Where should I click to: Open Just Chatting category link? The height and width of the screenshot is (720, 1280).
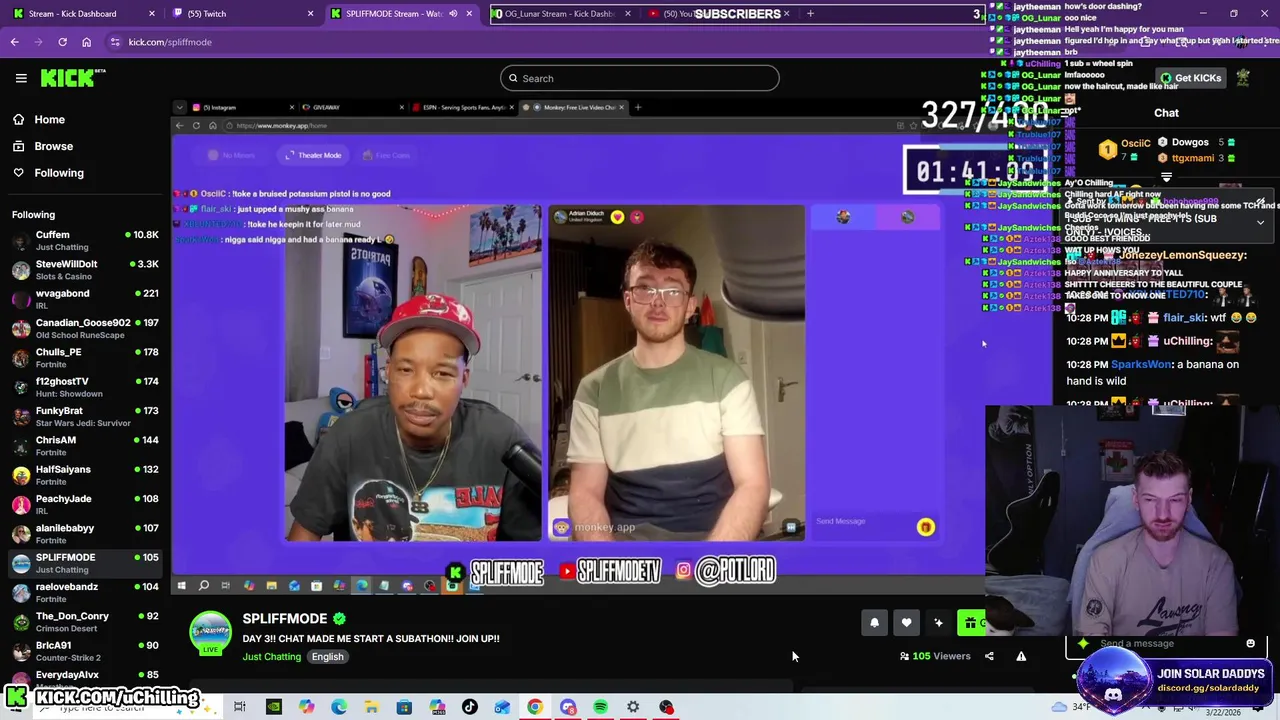[272, 657]
